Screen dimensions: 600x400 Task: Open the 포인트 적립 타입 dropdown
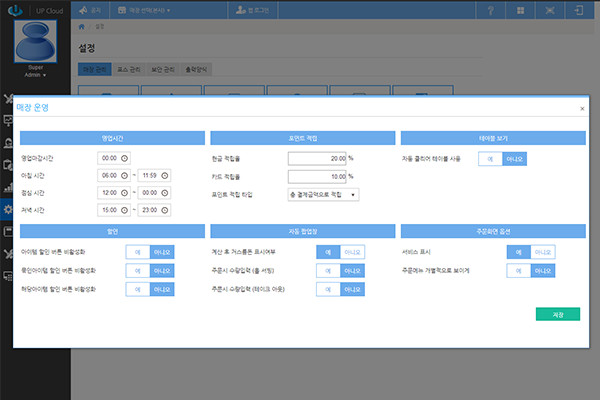point(323,193)
